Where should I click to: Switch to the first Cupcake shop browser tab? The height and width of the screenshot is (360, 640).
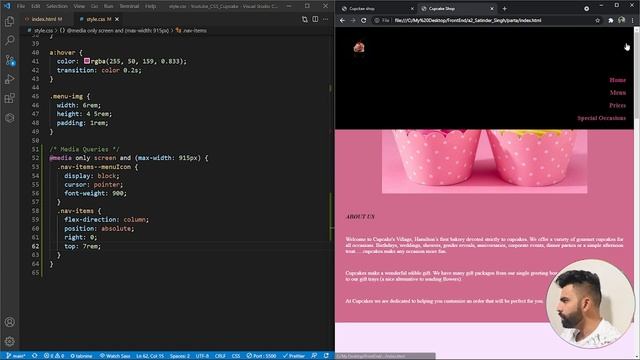point(378,8)
